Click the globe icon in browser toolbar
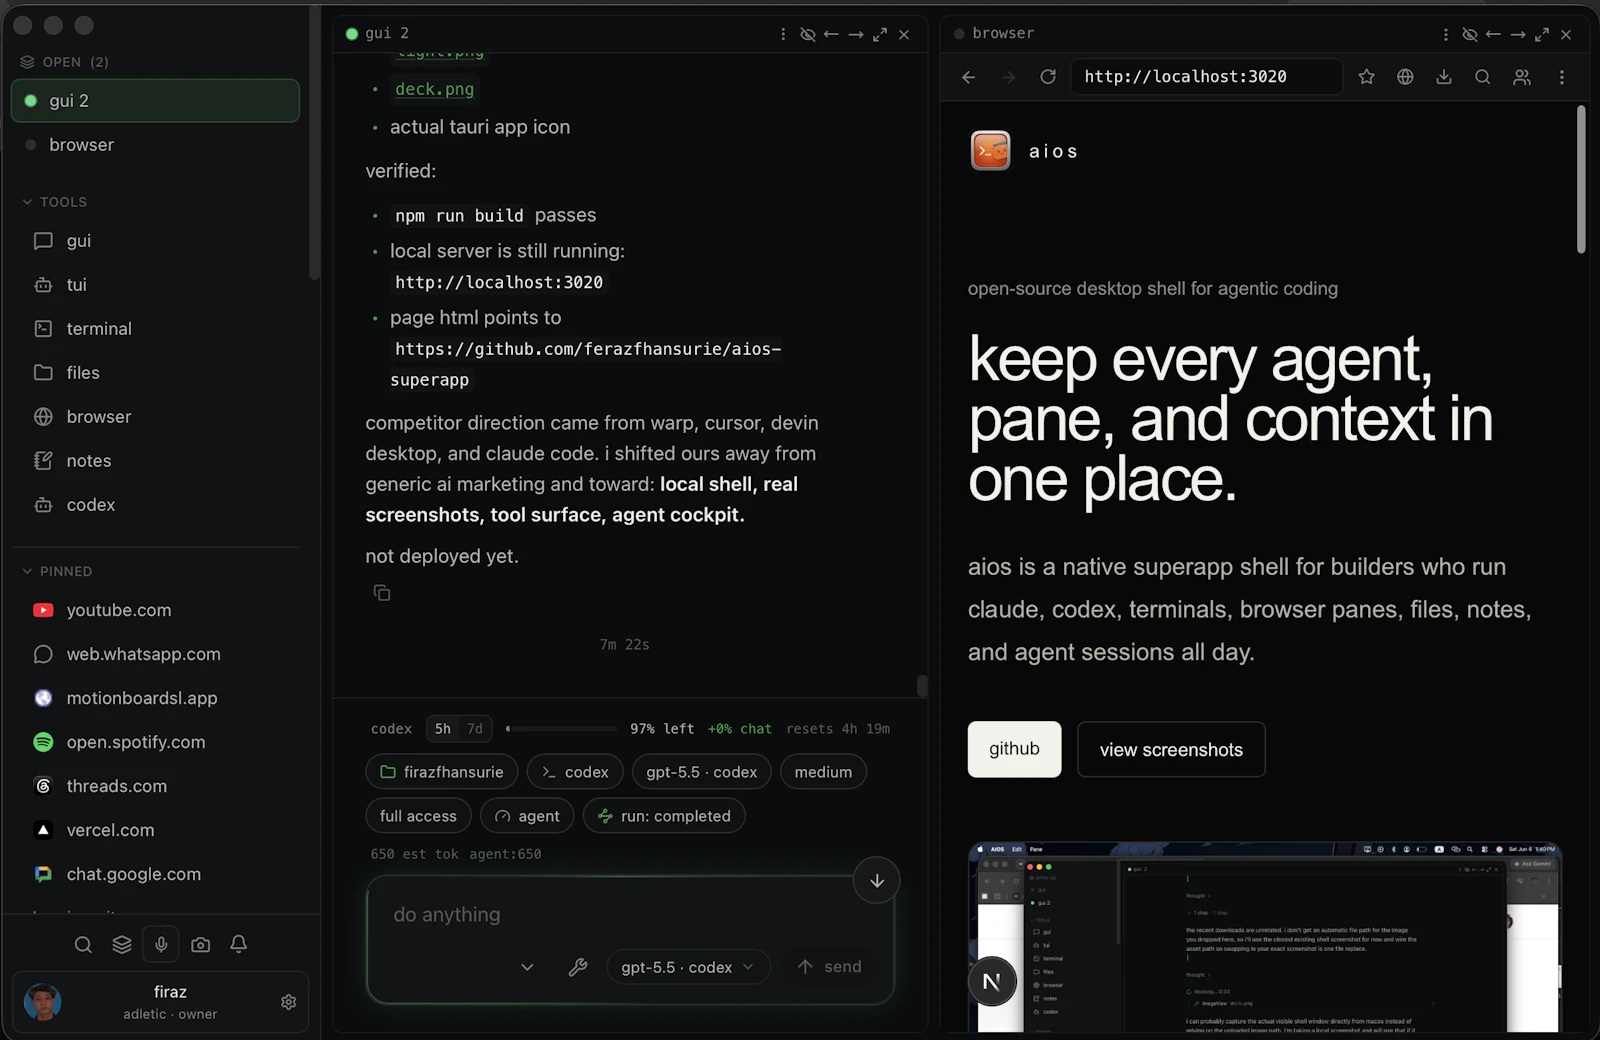 pyautogui.click(x=1405, y=77)
